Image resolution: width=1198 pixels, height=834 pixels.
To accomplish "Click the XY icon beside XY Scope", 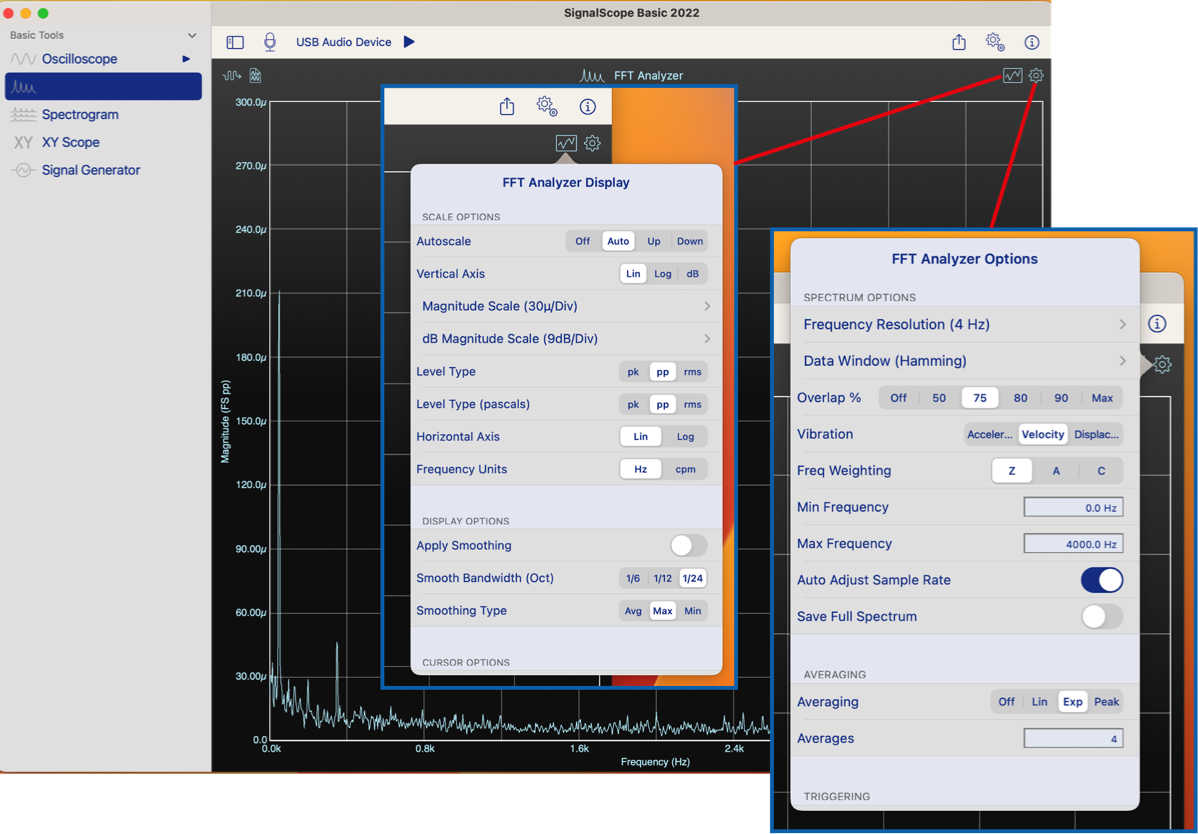I will (23, 142).
